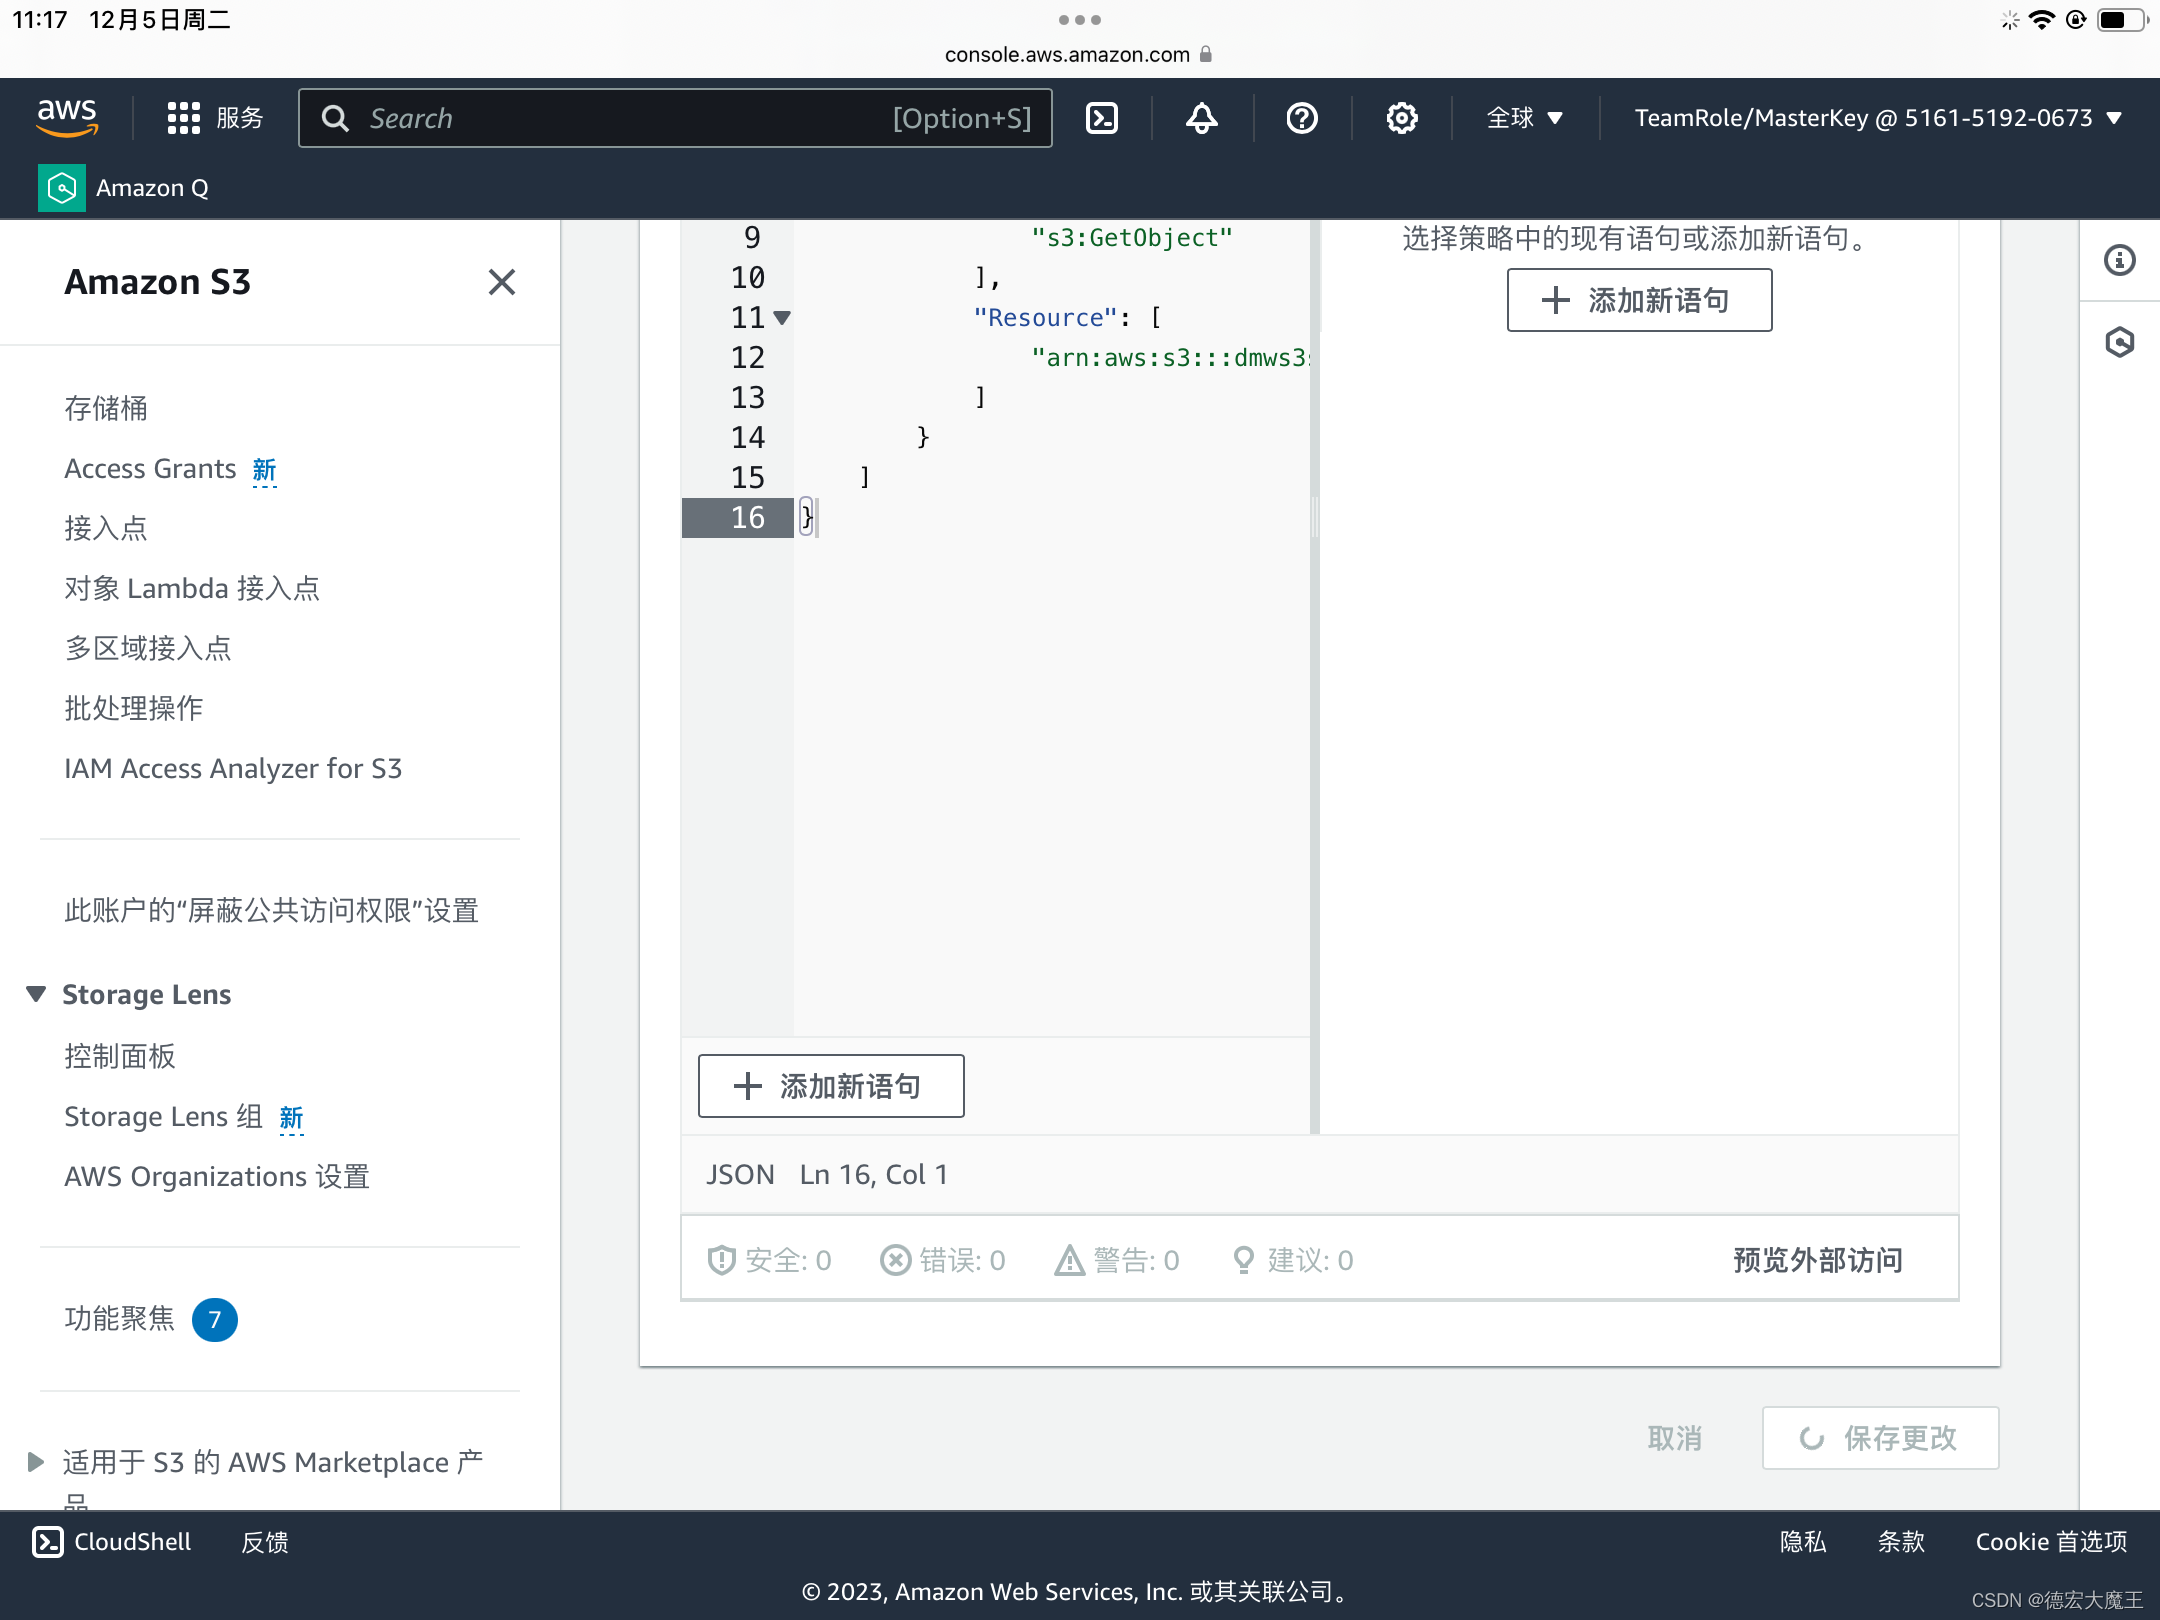
Task: Open IAM Access Analyzer for S3
Action: tap(233, 768)
